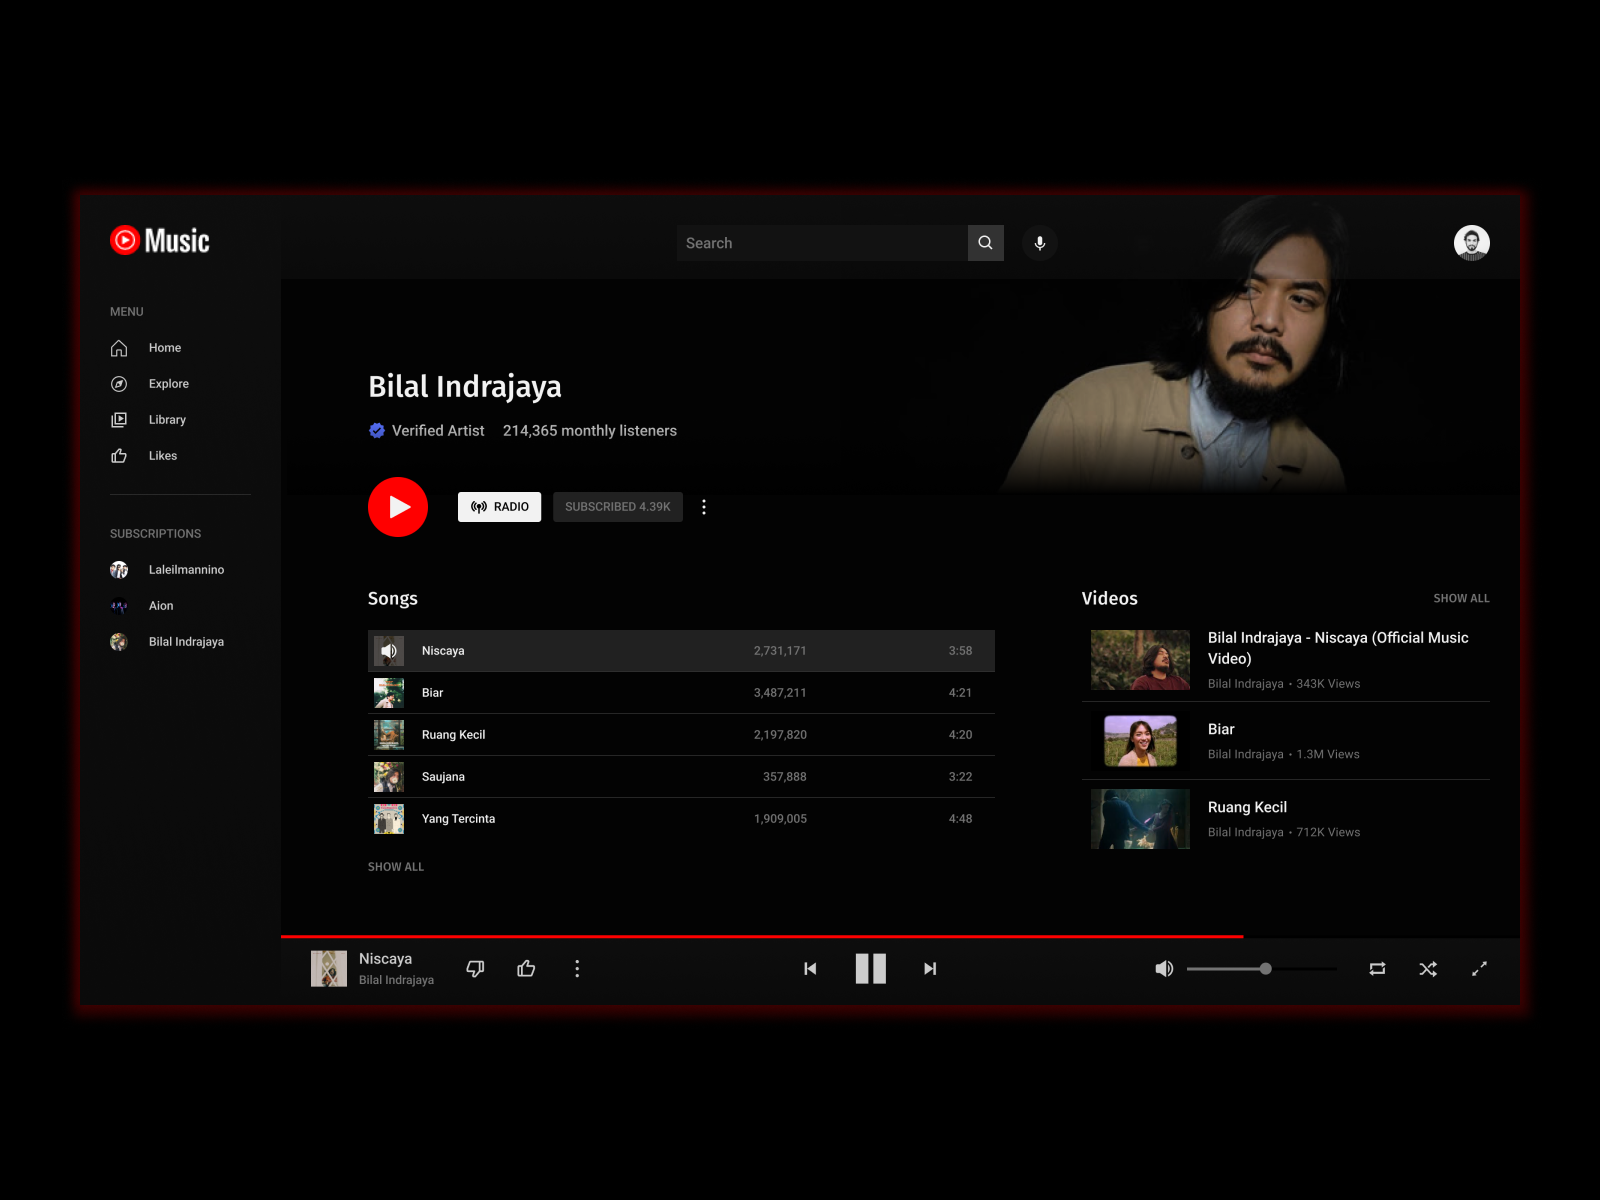This screenshot has width=1600, height=1200.
Task: Open the Home menu item
Action: click(165, 348)
